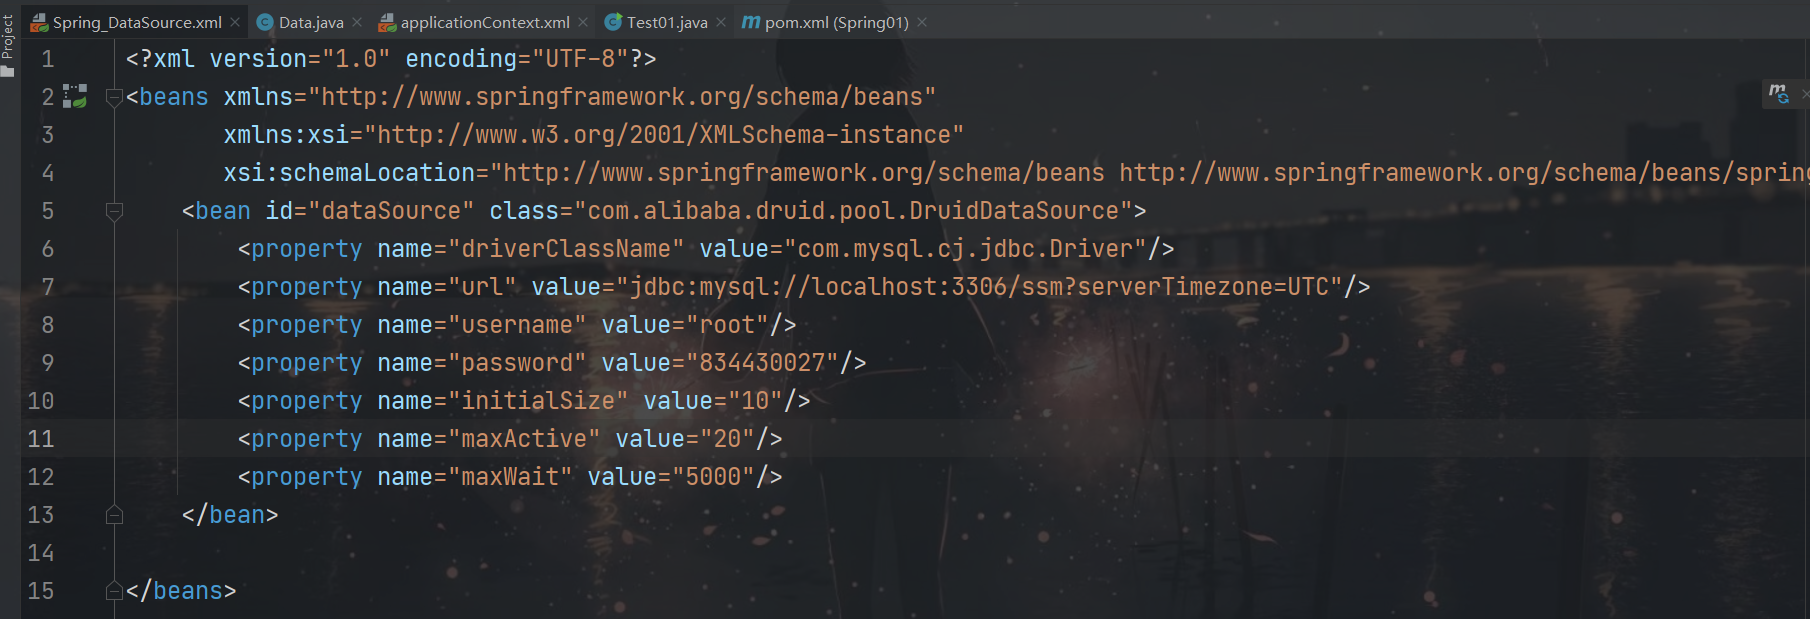
Task: Click the password value 834430027
Action: coord(762,363)
